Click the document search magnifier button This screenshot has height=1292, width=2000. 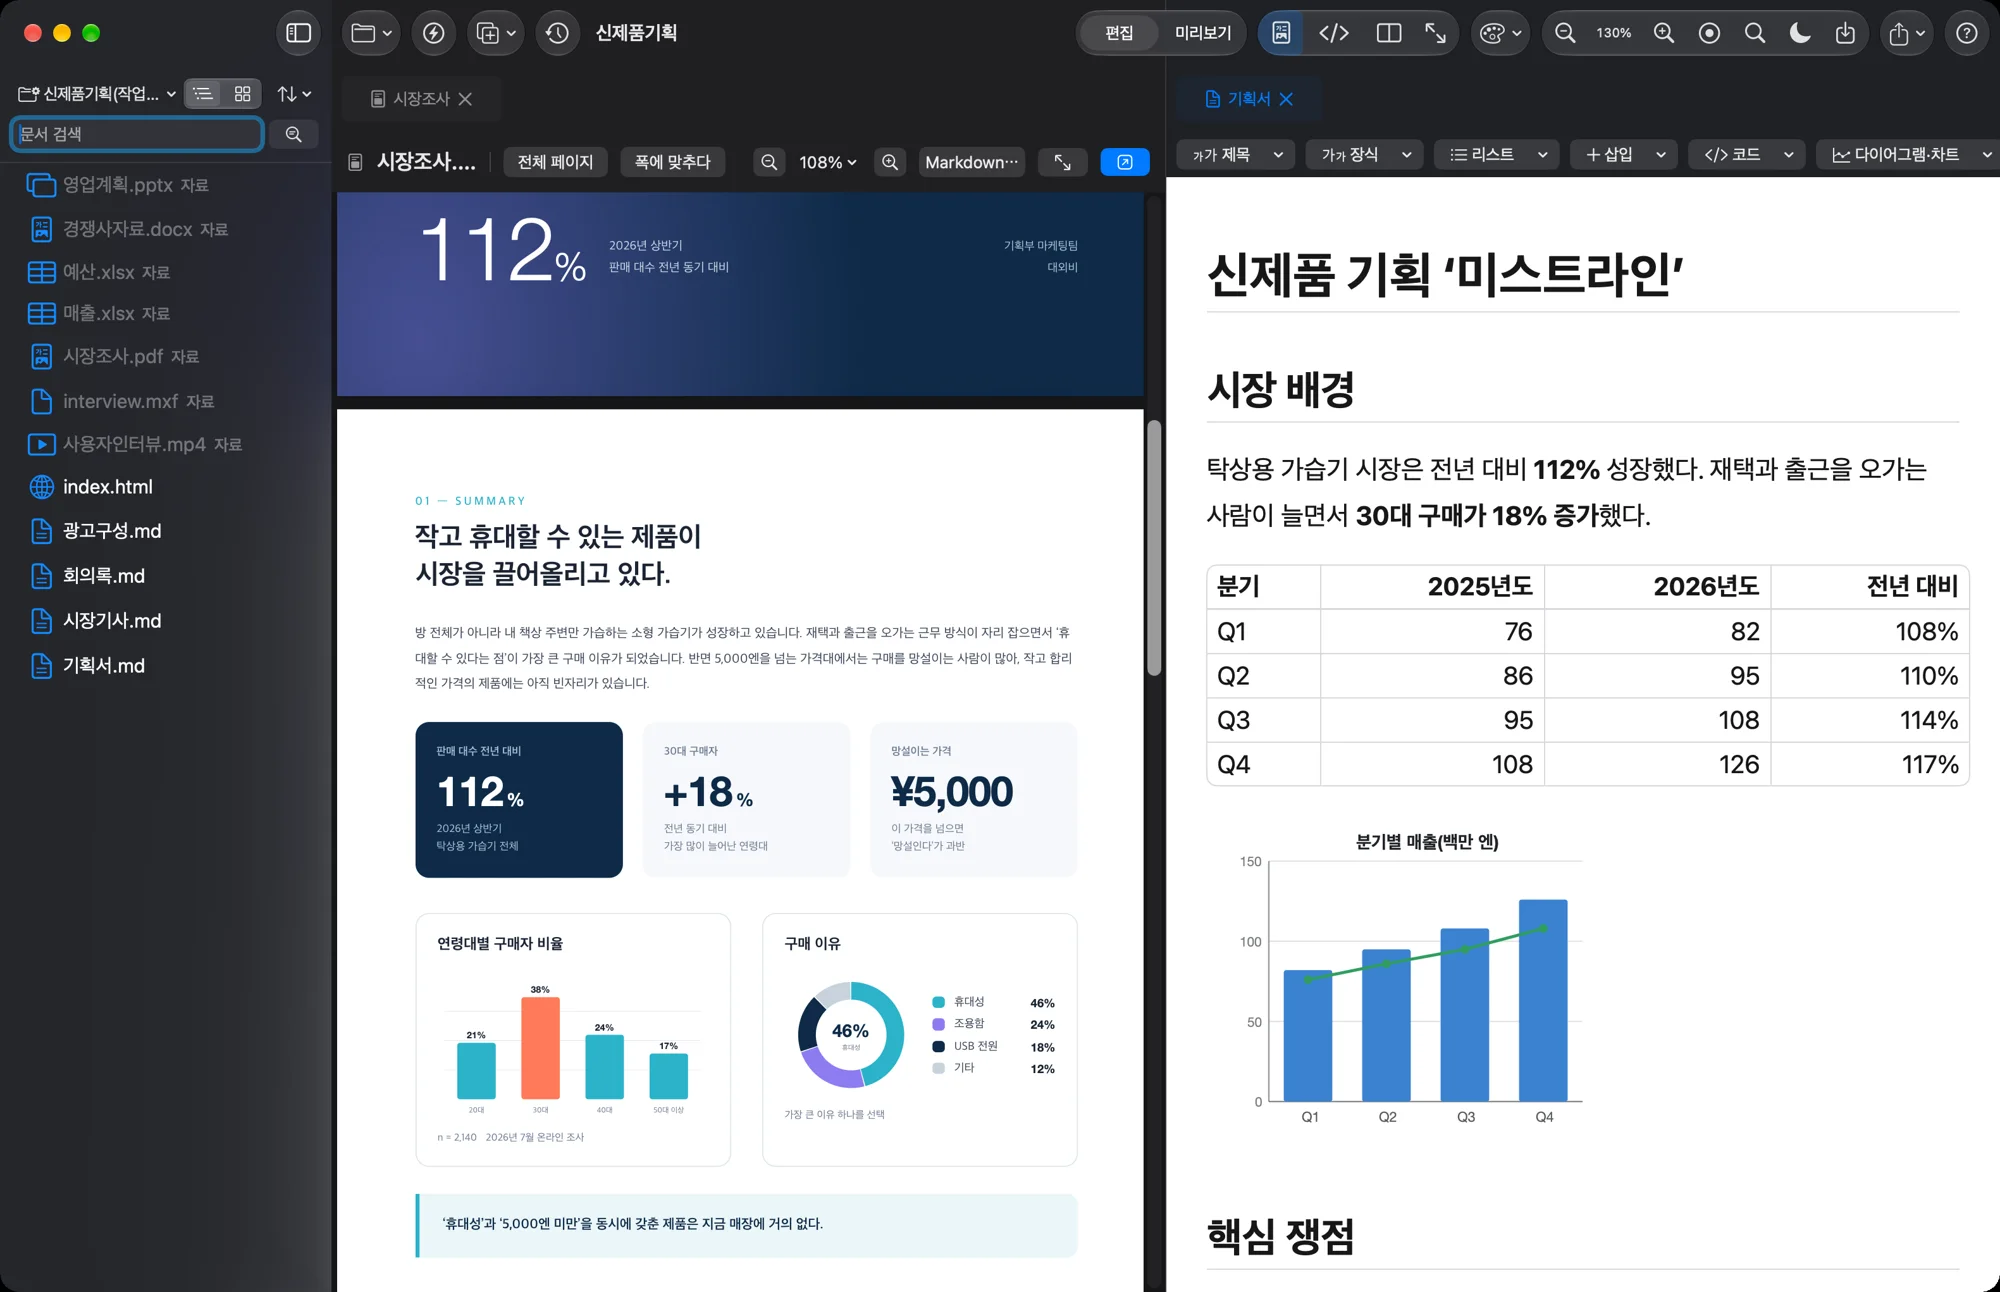(x=293, y=134)
